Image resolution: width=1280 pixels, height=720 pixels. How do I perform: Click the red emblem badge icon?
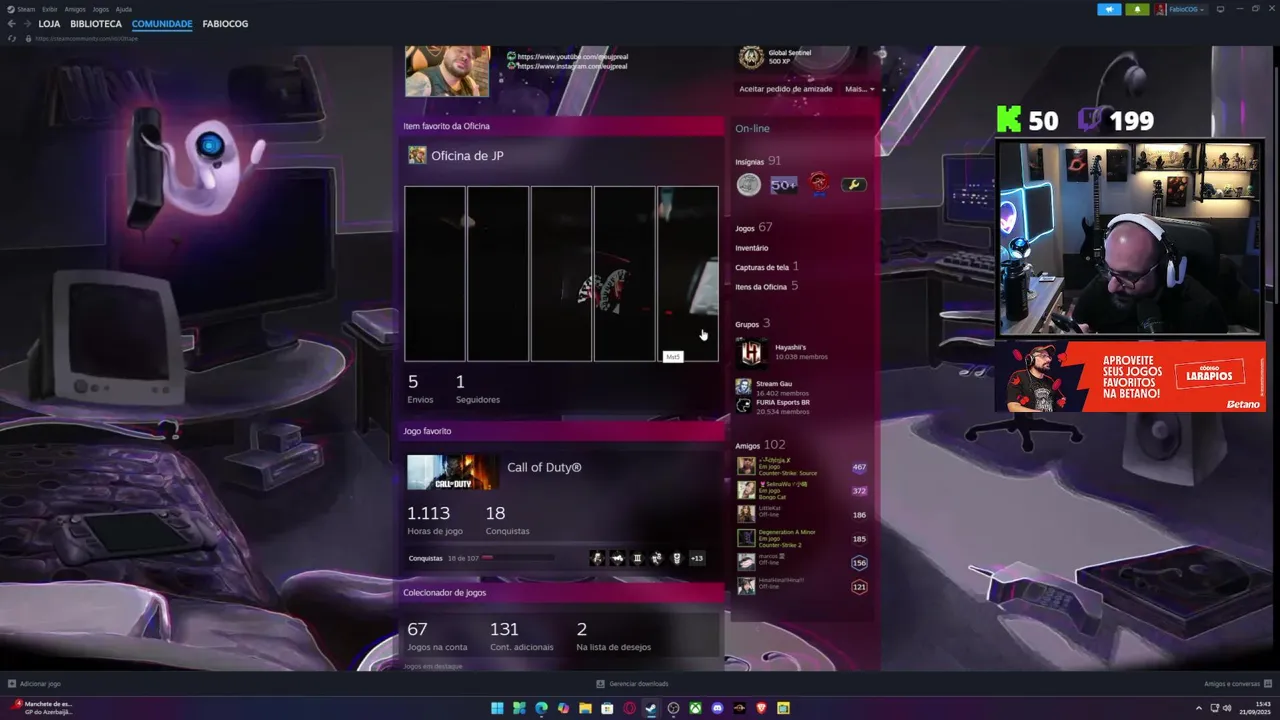point(819,183)
